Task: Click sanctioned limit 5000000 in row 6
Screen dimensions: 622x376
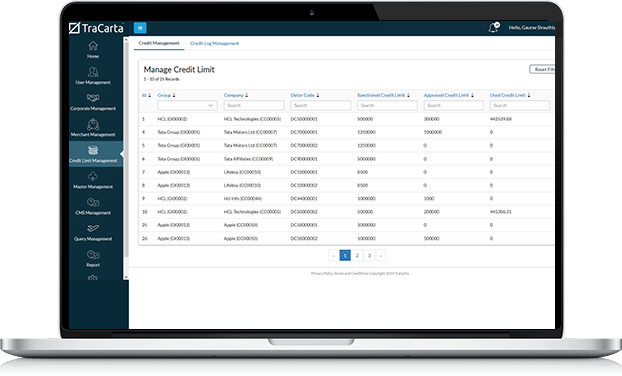Action: click(x=366, y=159)
